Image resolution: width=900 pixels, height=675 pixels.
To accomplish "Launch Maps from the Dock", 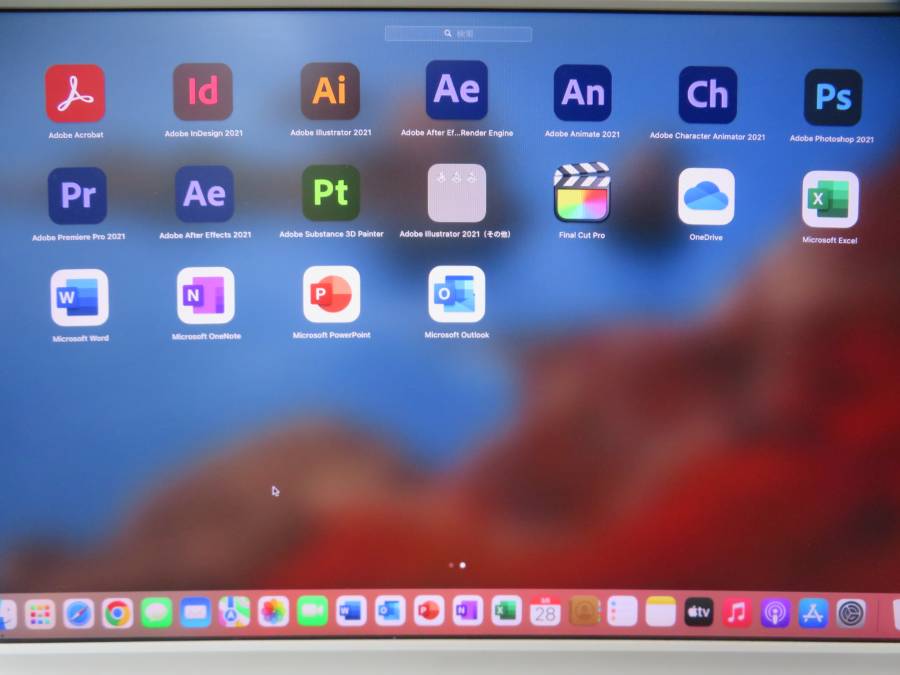I will coord(234,612).
